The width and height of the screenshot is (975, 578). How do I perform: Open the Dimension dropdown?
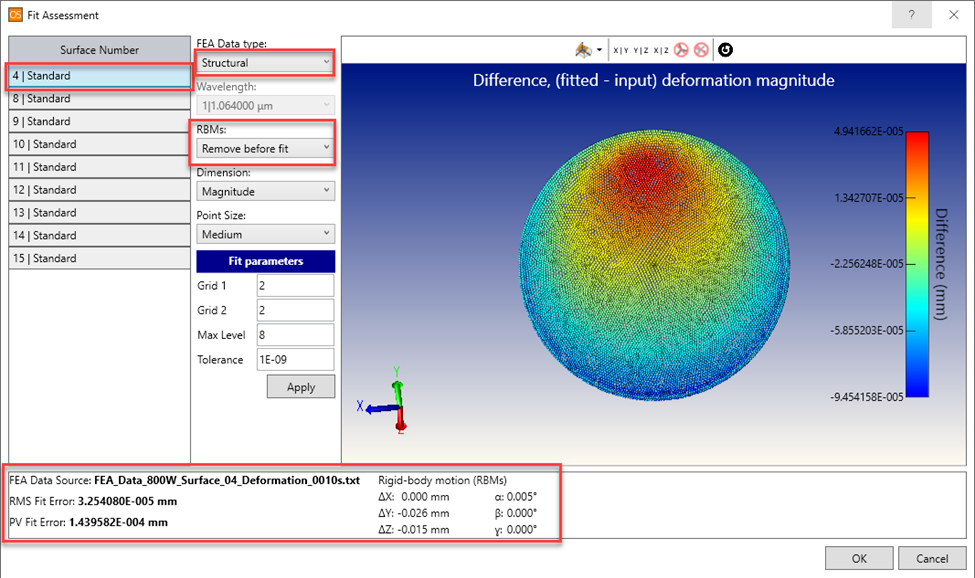(265, 191)
